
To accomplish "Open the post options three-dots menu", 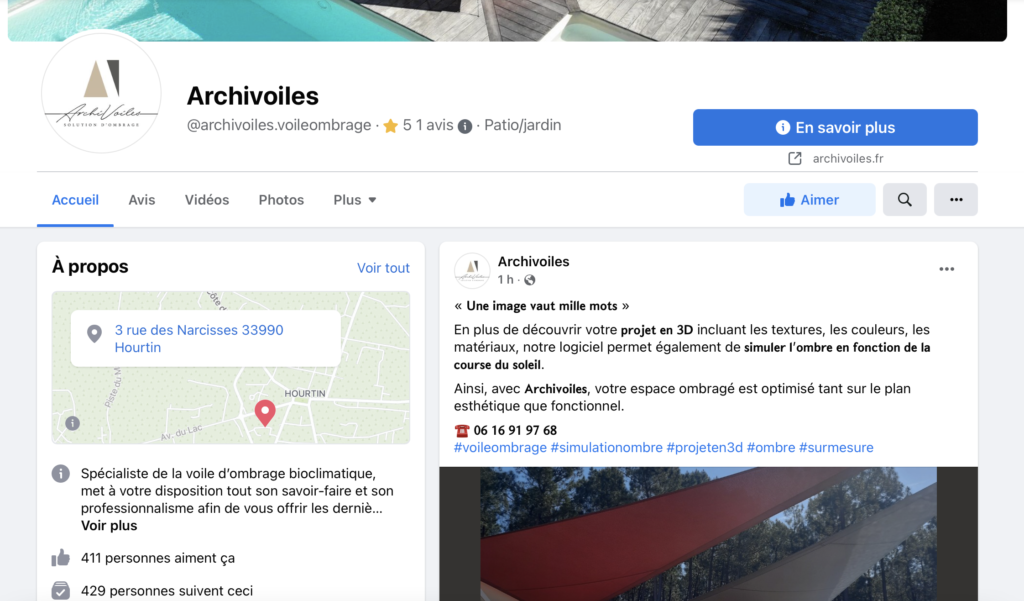I will pyautogui.click(x=947, y=269).
